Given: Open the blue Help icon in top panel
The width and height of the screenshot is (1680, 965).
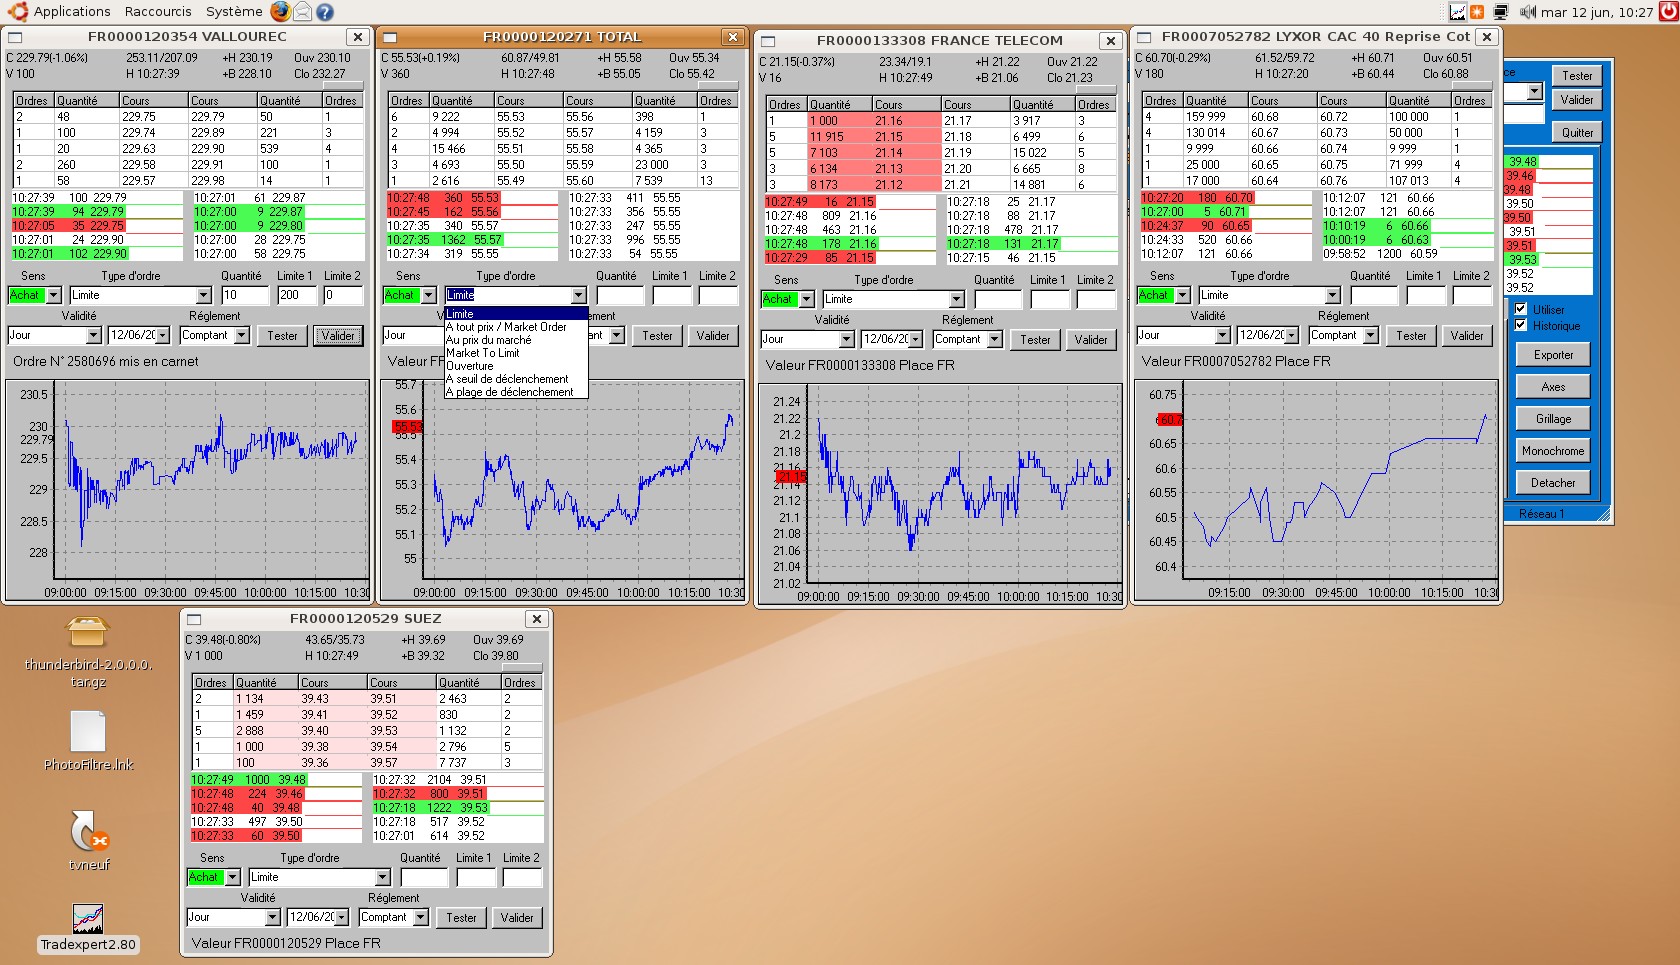Looking at the screenshot, I should coord(324,12).
